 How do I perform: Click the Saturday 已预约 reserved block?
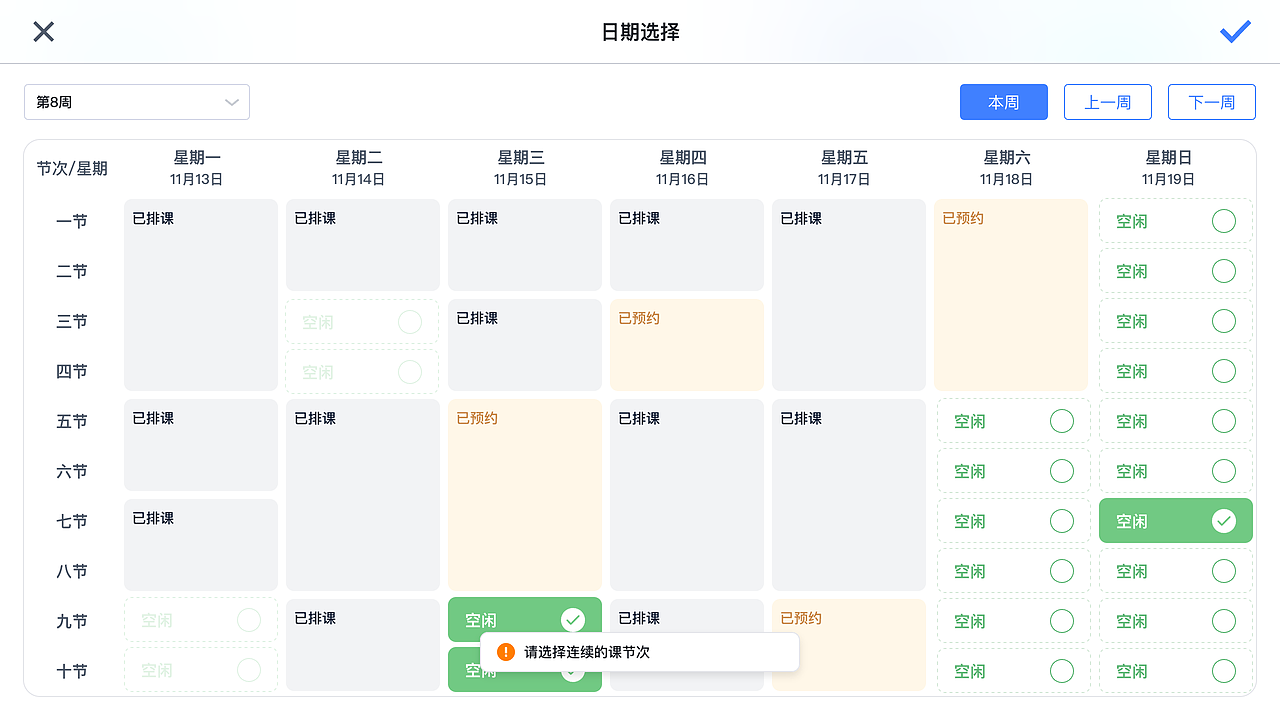(x=1010, y=294)
